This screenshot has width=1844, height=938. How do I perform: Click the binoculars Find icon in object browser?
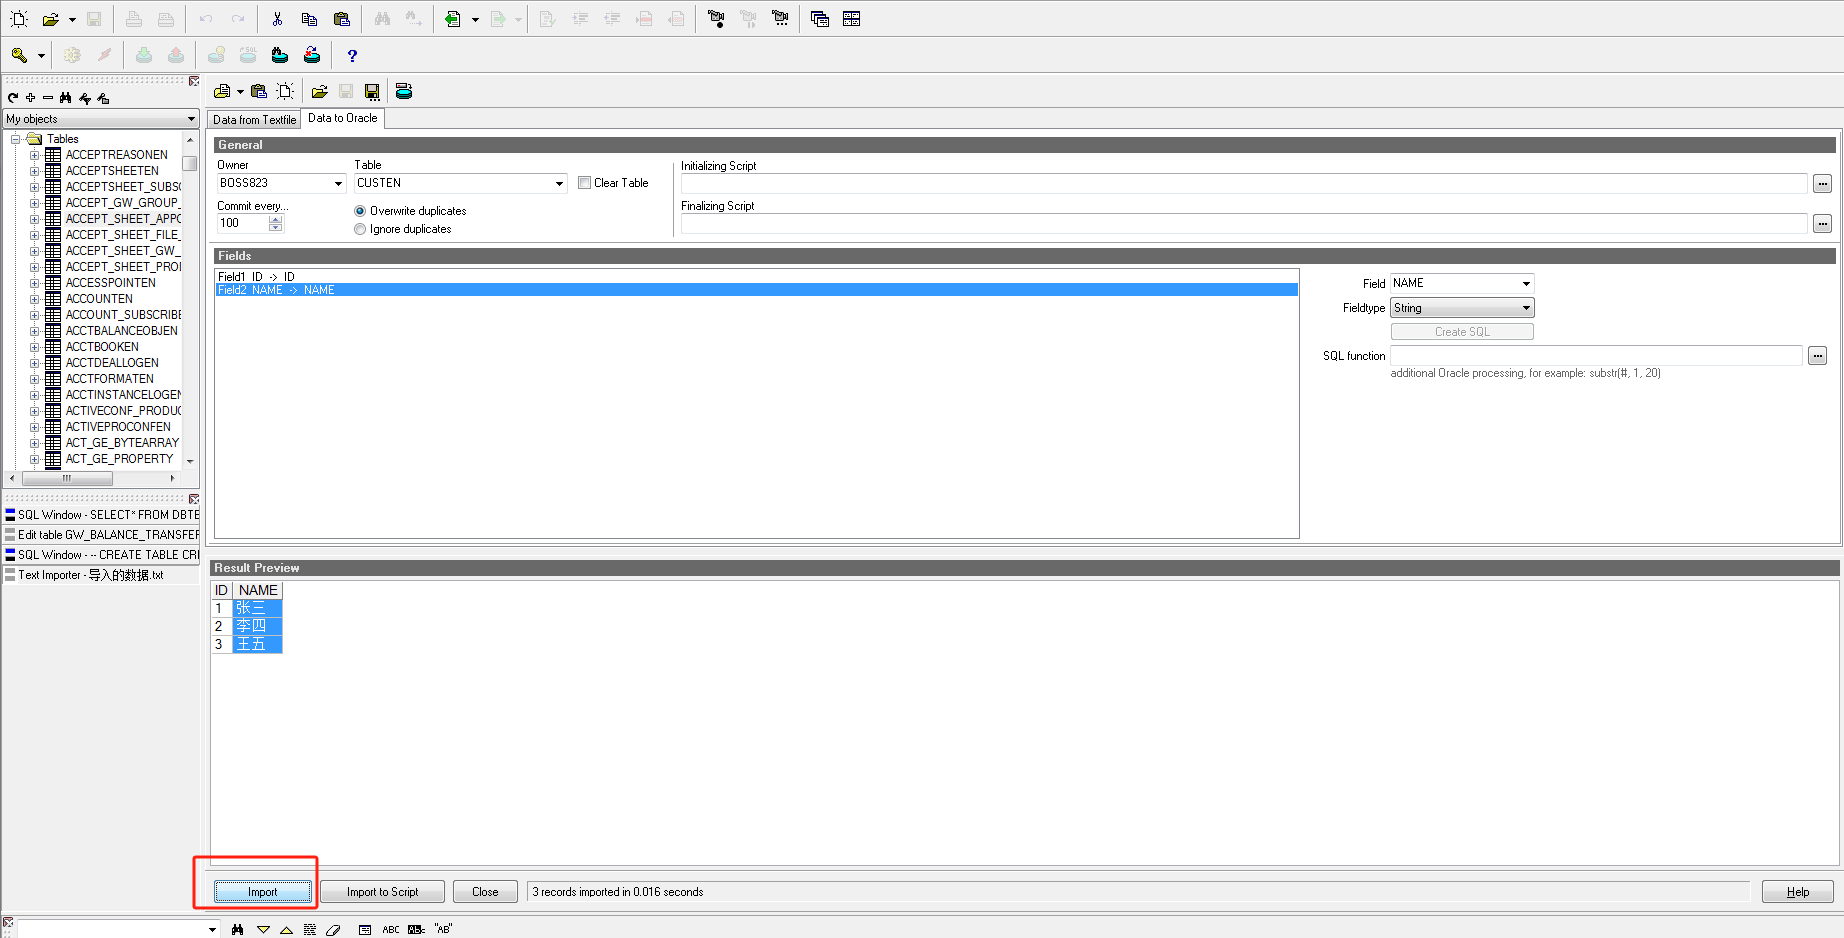pos(66,98)
